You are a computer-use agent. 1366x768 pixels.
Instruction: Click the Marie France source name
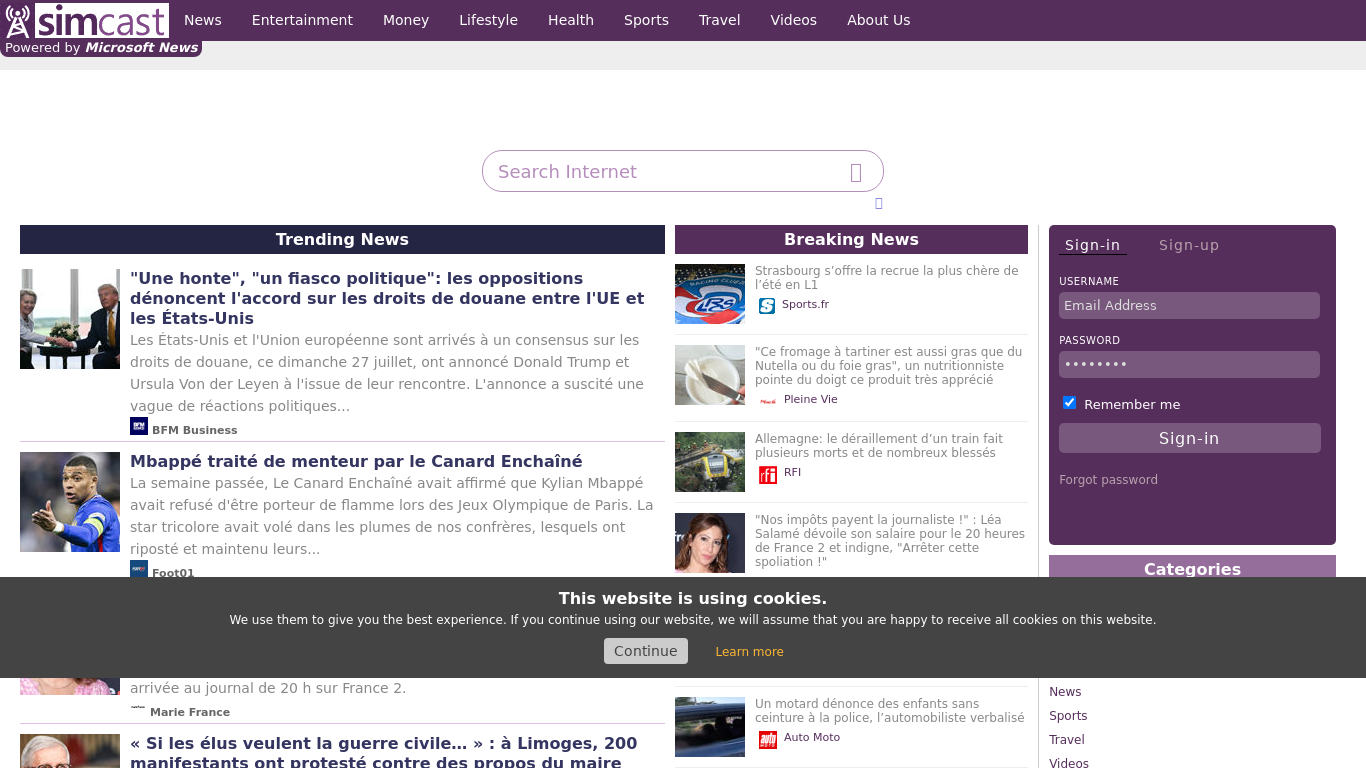190,712
